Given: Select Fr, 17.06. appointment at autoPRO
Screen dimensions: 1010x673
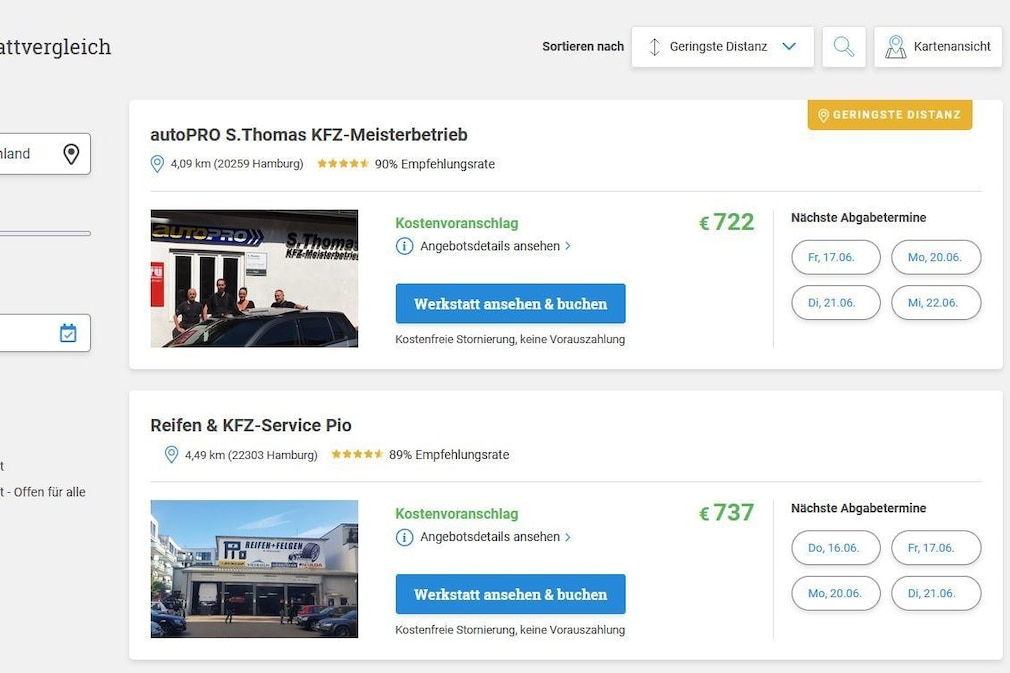Looking at the screenshot, I should (835, 258).
